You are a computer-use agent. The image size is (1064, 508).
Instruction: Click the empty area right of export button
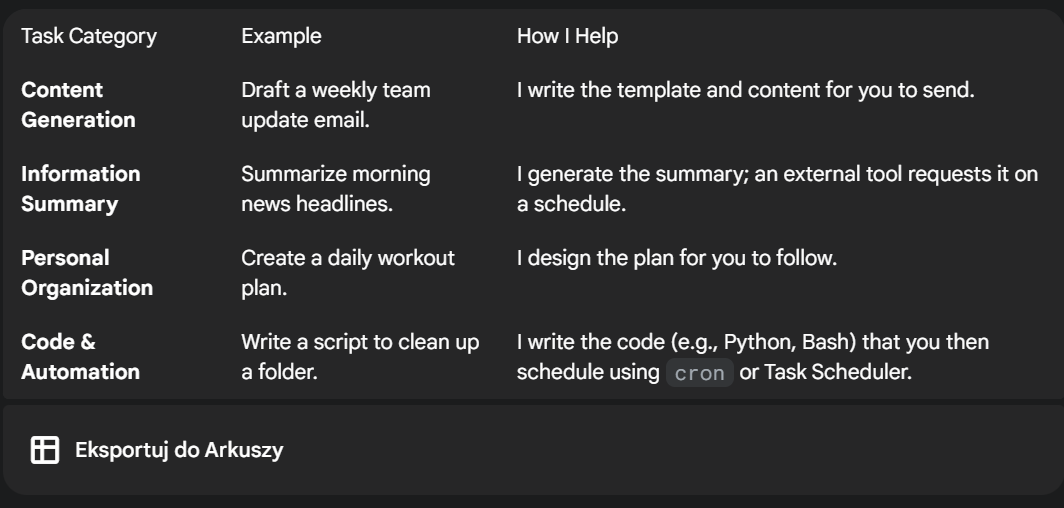pyautogui.click(x=672, y=450)
